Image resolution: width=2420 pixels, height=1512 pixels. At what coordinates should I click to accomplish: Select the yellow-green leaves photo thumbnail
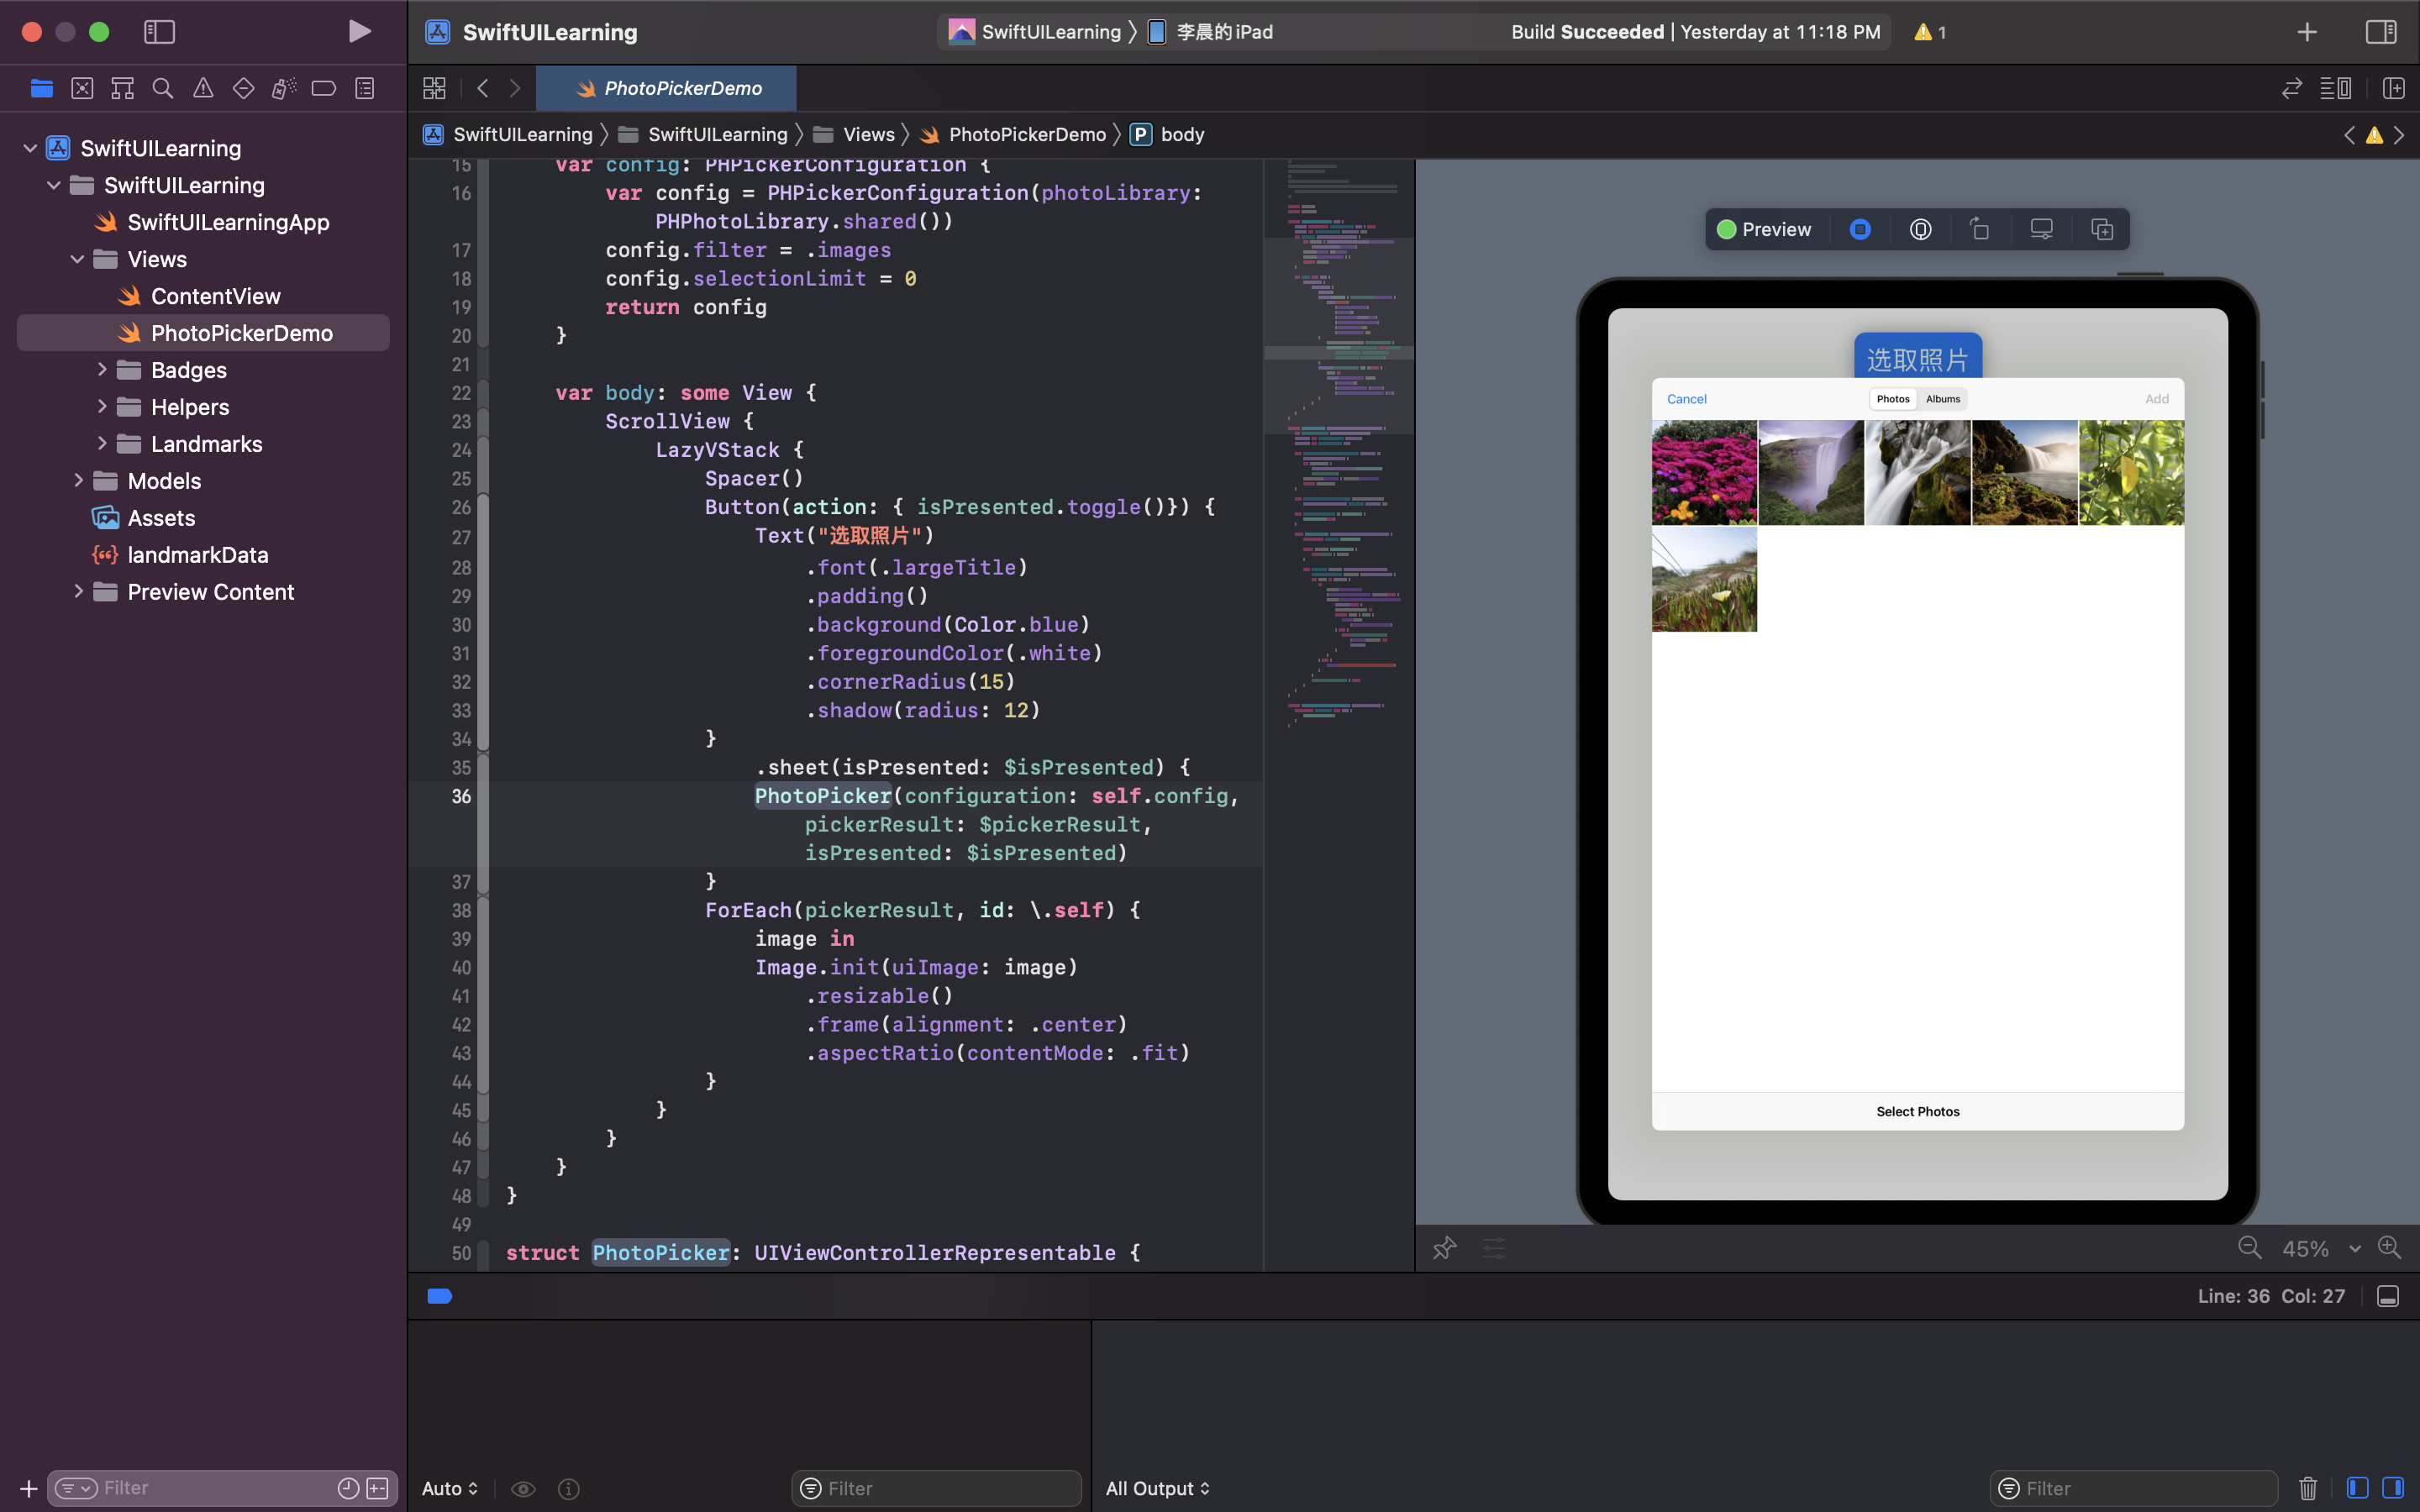[x=2131, y=473]
